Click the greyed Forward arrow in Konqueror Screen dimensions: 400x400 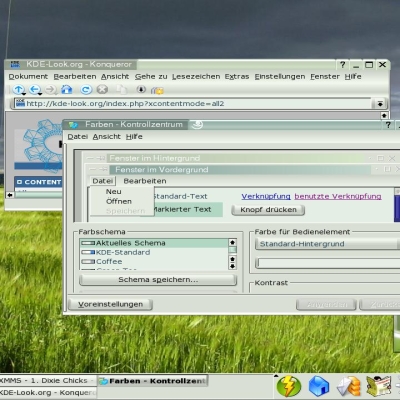tap(51, 89)
